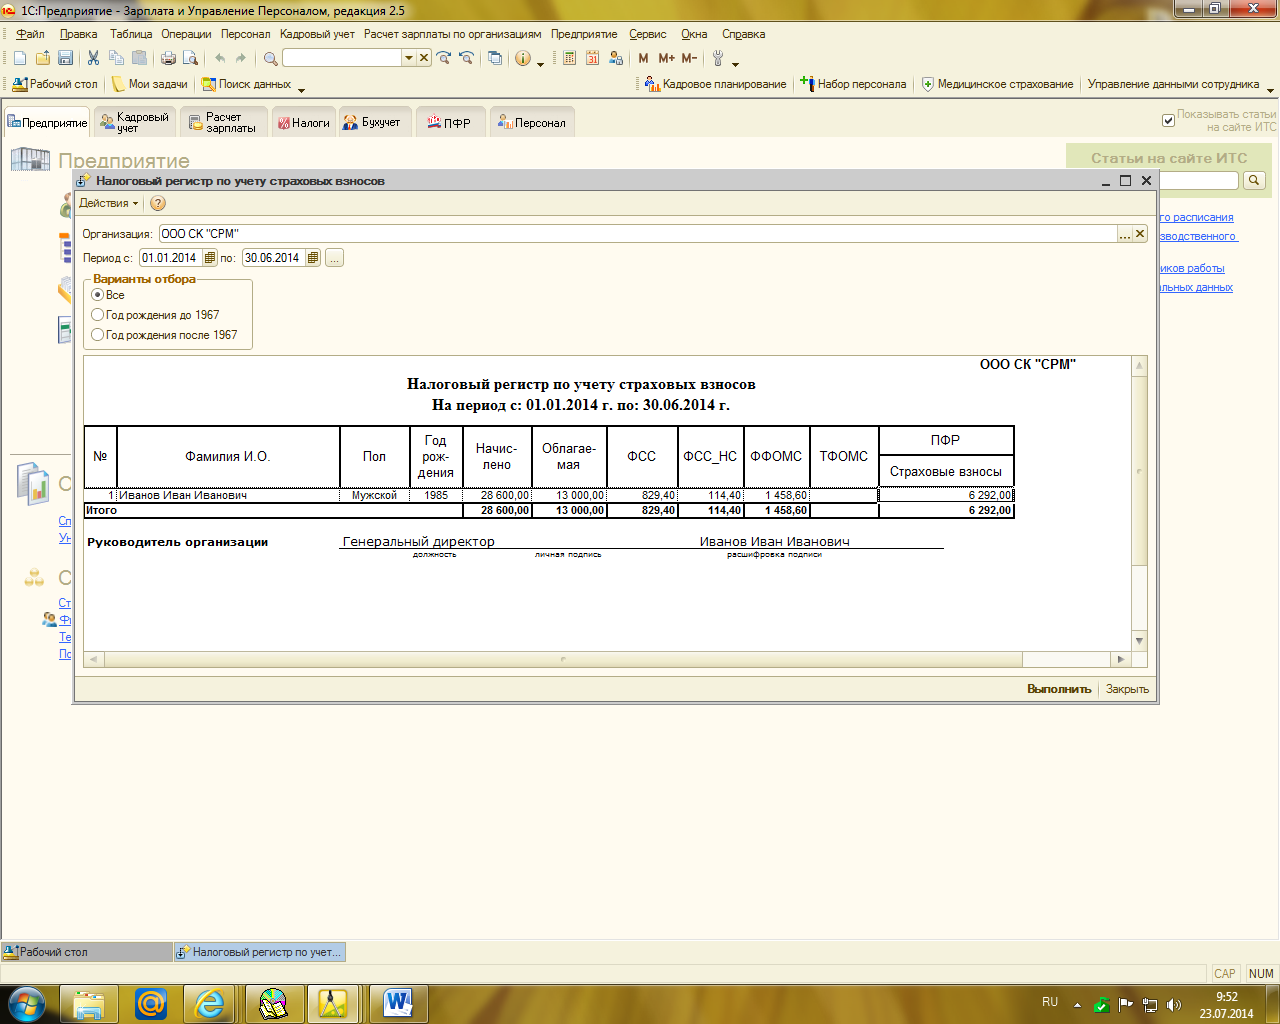Open the calendar icon in toolbar
This screenshot has width=1280, height=1024.
pyautogui.click(x=592, y=58)
